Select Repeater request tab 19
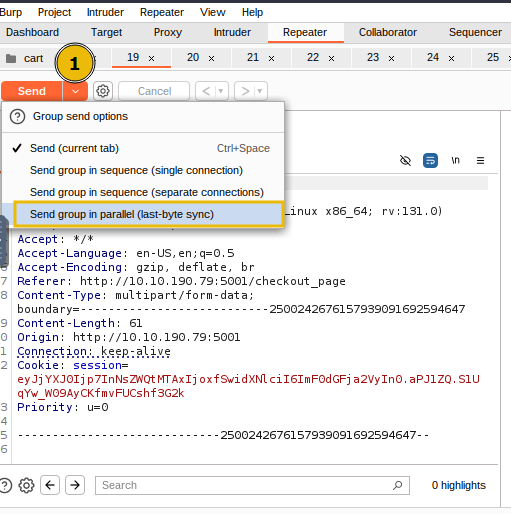Image resolution: width=511 pixels, height=514 pixels. pos(133,57)
